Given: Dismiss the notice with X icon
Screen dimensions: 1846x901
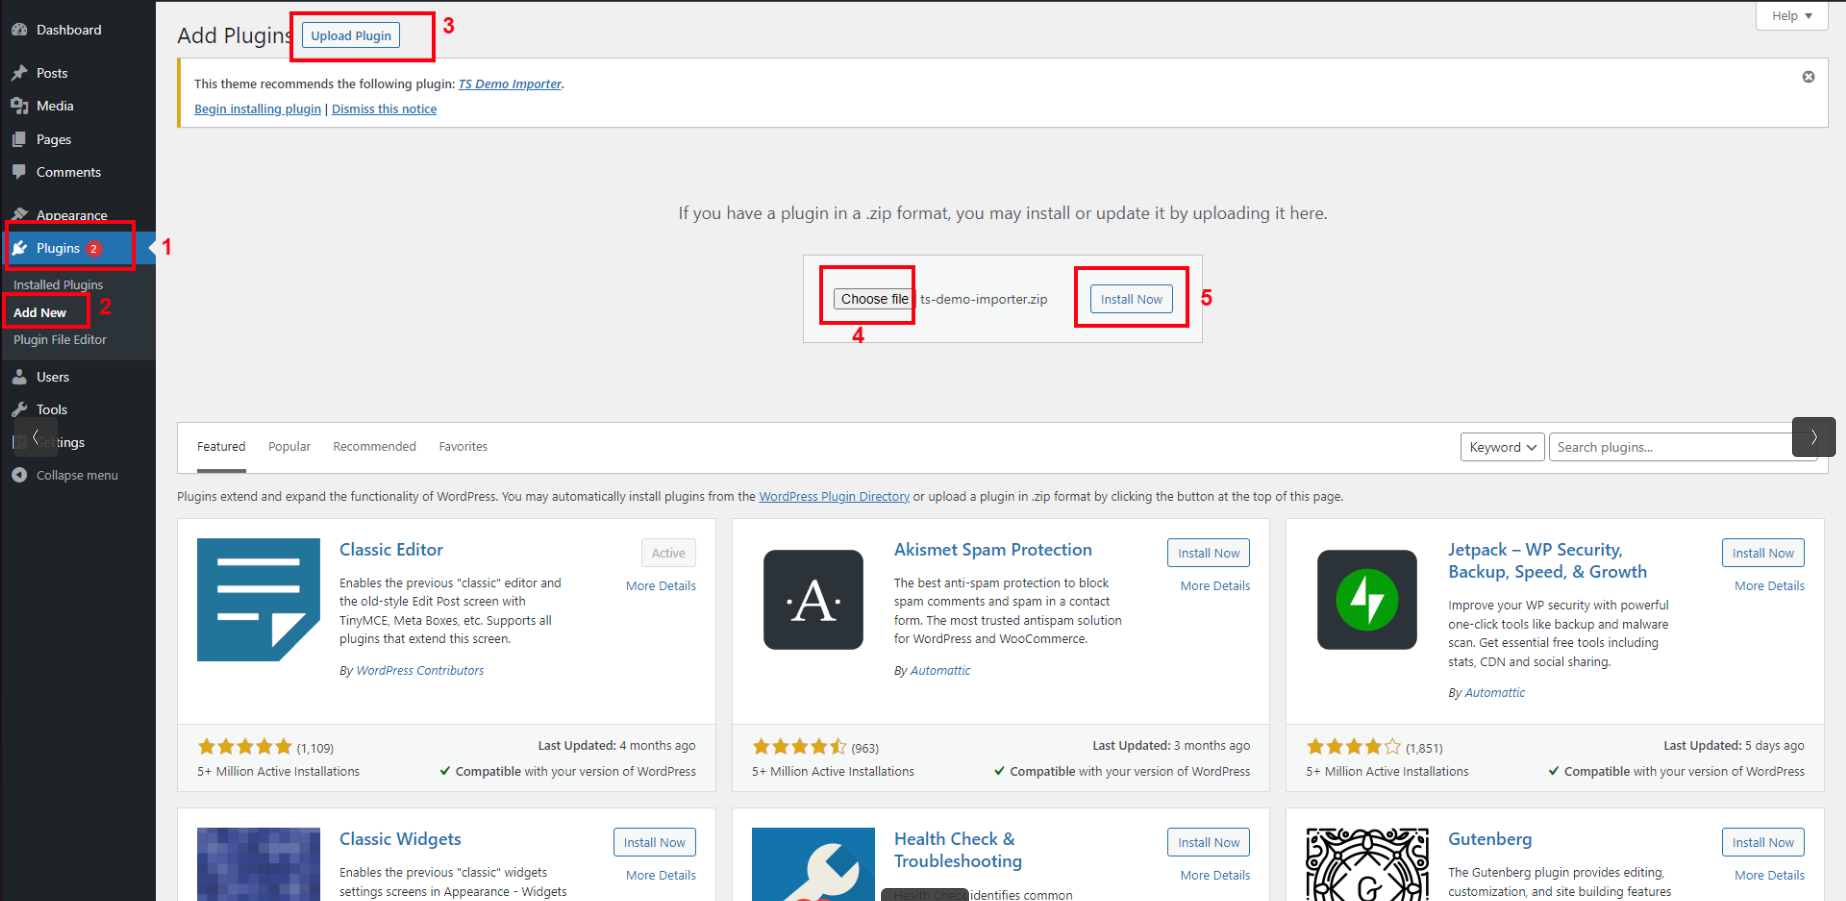Looking at the screenshot, I should click(1808, 77).
